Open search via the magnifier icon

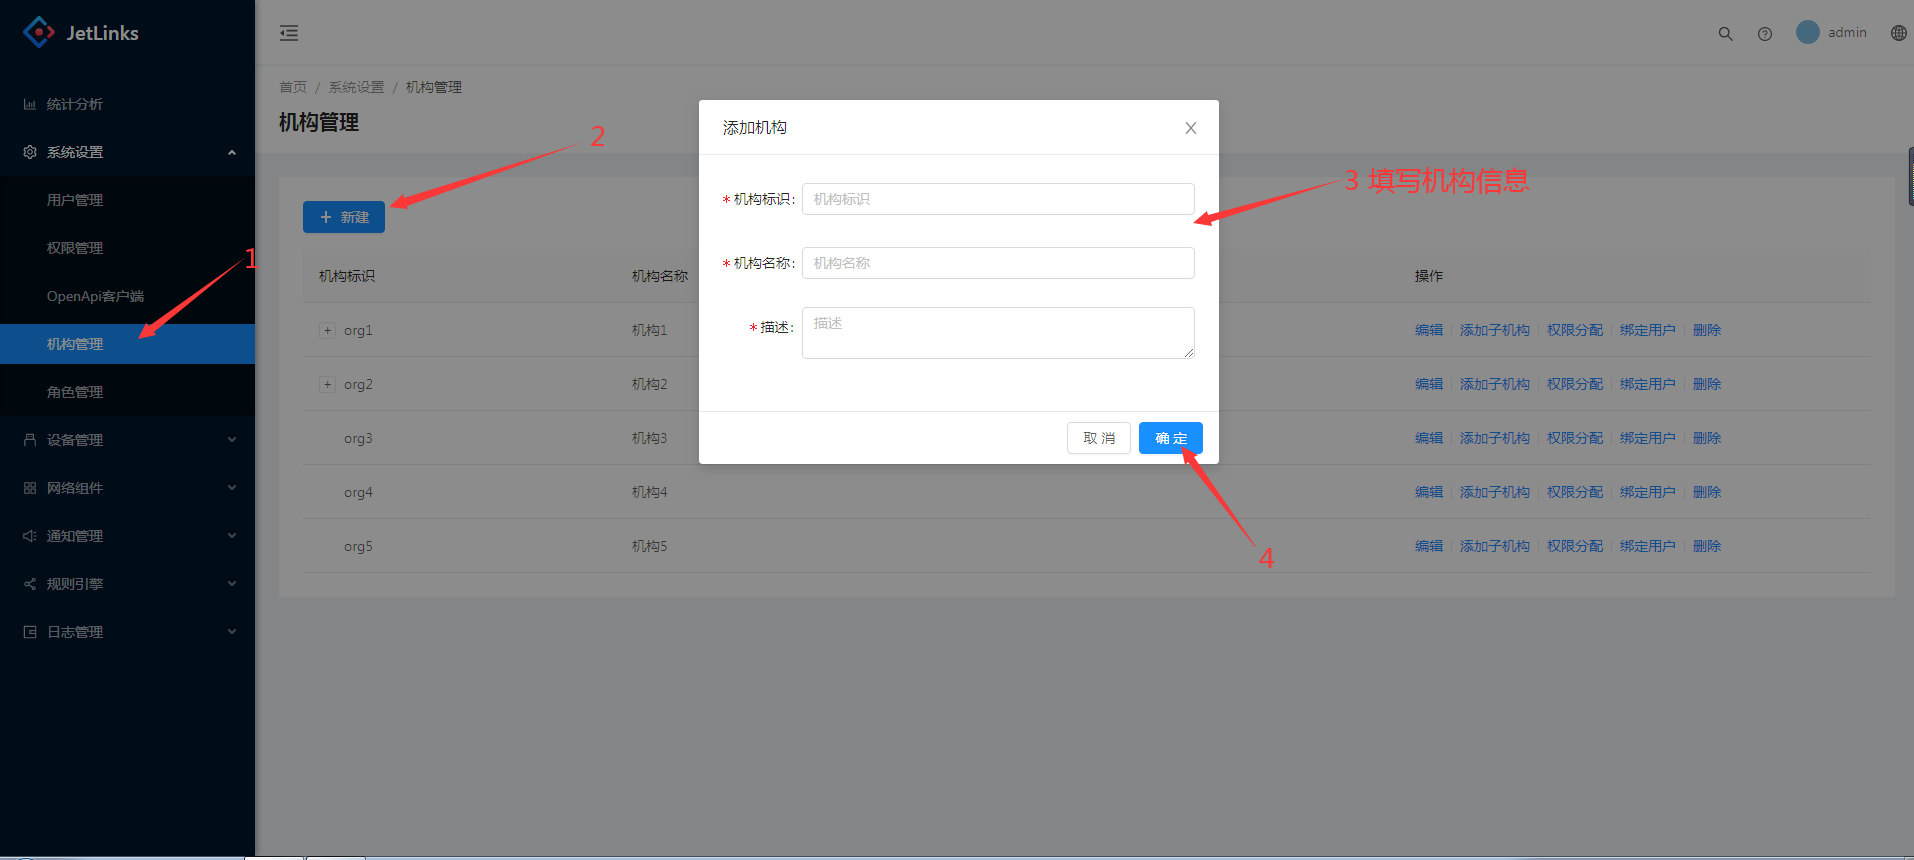click(x=1725, y=33)
